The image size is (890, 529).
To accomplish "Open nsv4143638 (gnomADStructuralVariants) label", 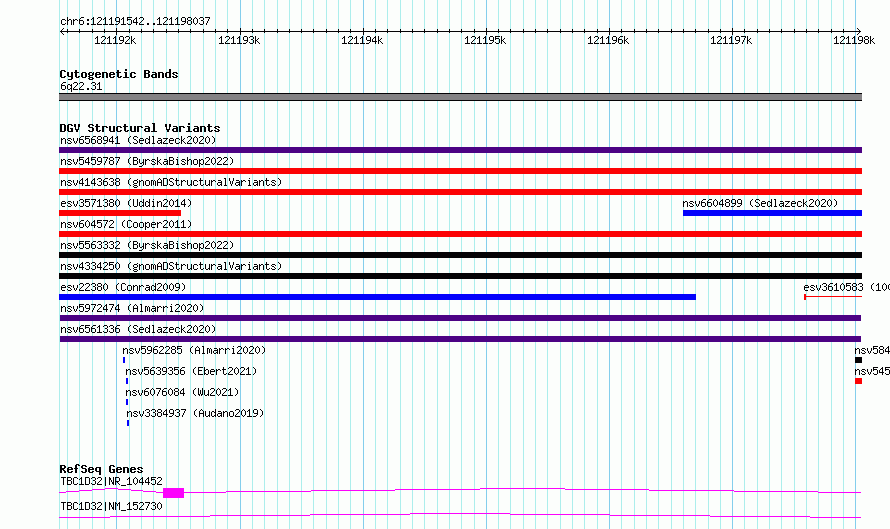I will point(171,182).
